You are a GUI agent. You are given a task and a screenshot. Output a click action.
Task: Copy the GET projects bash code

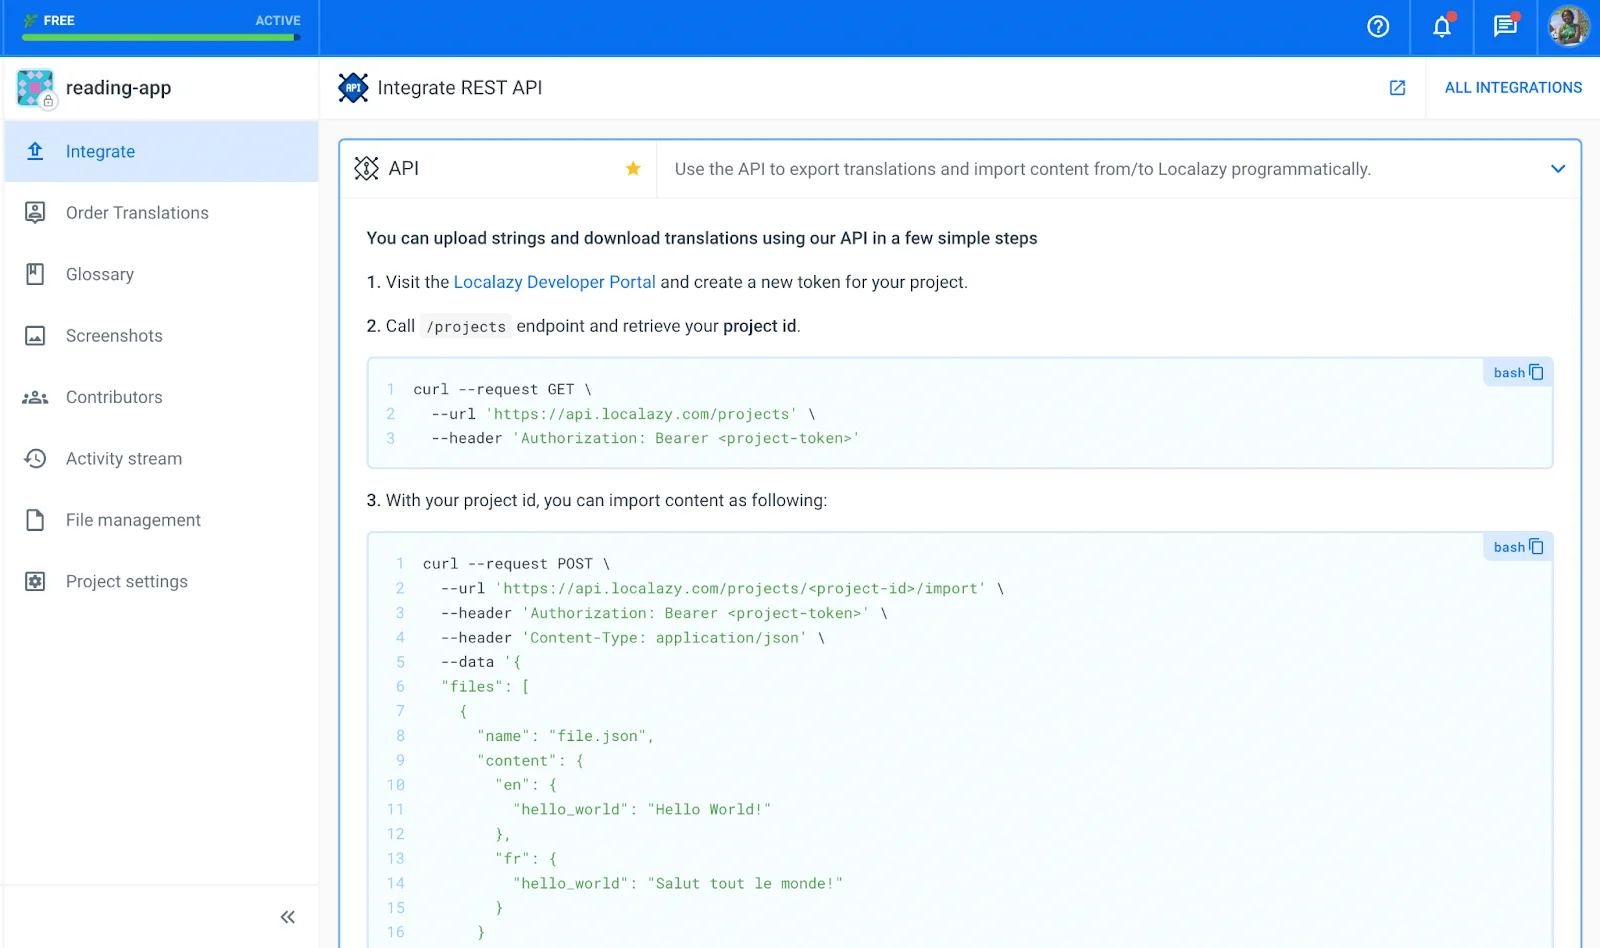1536,373
